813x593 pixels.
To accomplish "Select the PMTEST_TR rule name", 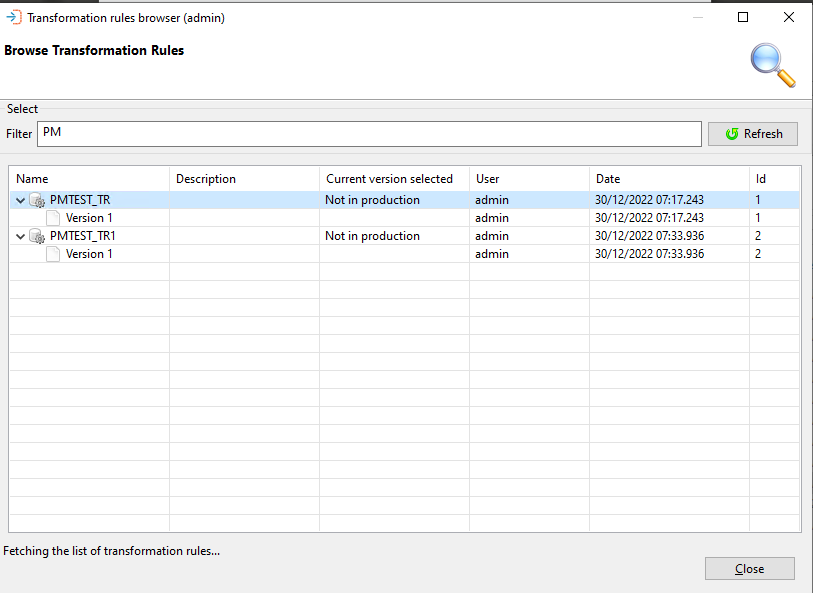I will [x=80, y=200].
